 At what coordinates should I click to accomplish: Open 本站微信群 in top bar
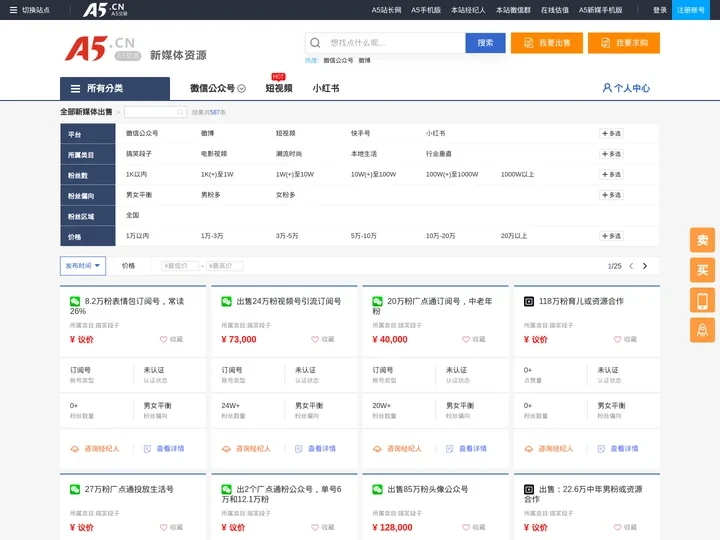click(513, 10)
